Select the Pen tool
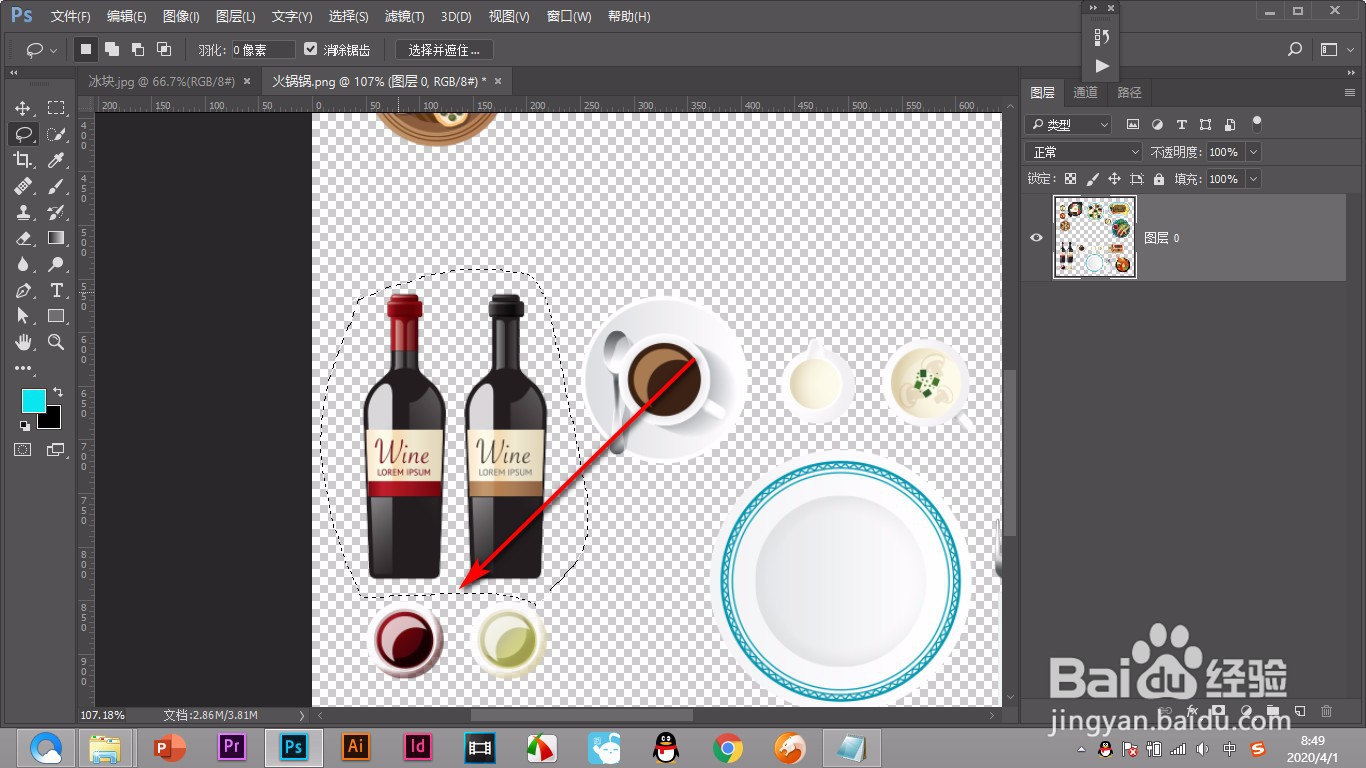1366x768 pixels. (23, 290)
